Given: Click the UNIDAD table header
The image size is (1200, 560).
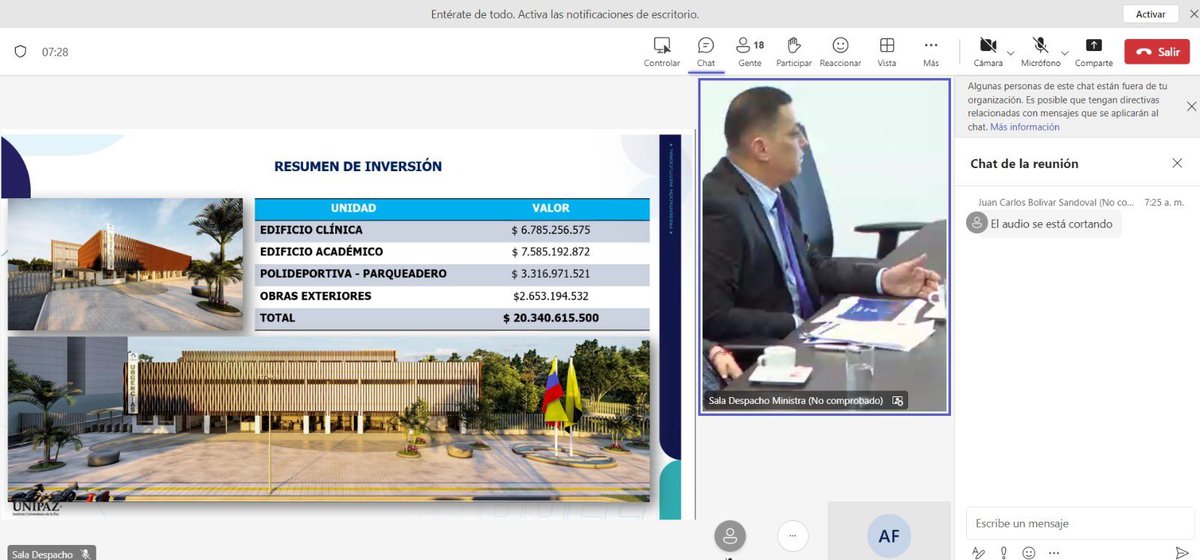Looking at the screenshot, I should coord(353,208).
